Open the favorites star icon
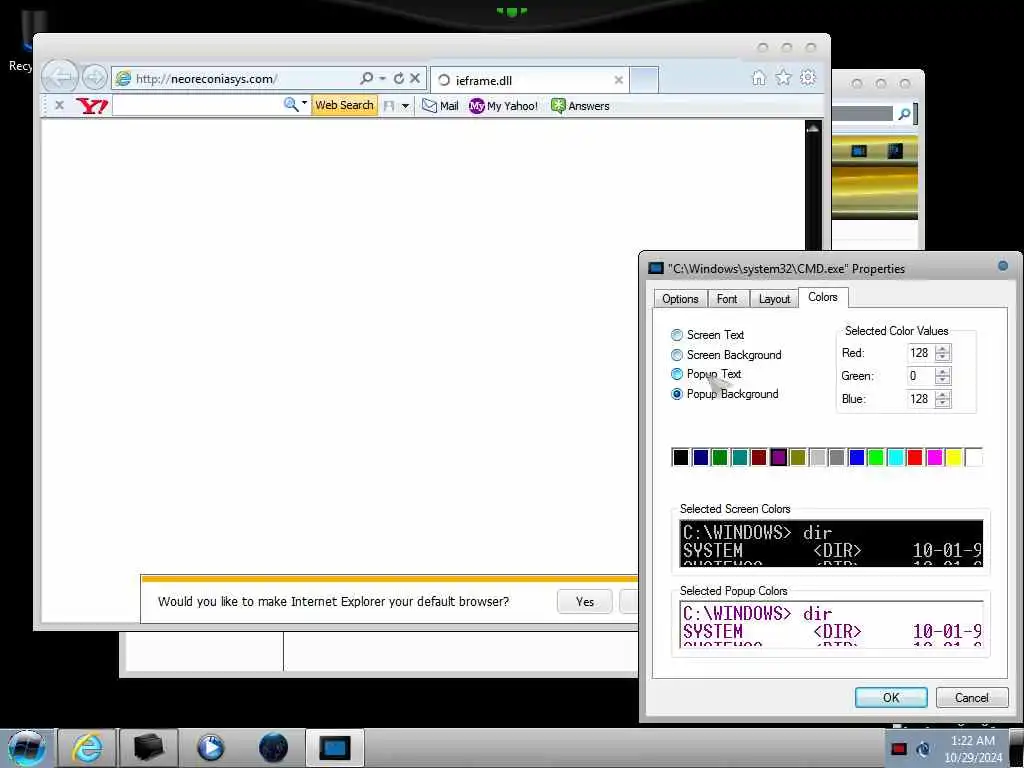This screenshot has width=1024, height=768. pos(783,78)
